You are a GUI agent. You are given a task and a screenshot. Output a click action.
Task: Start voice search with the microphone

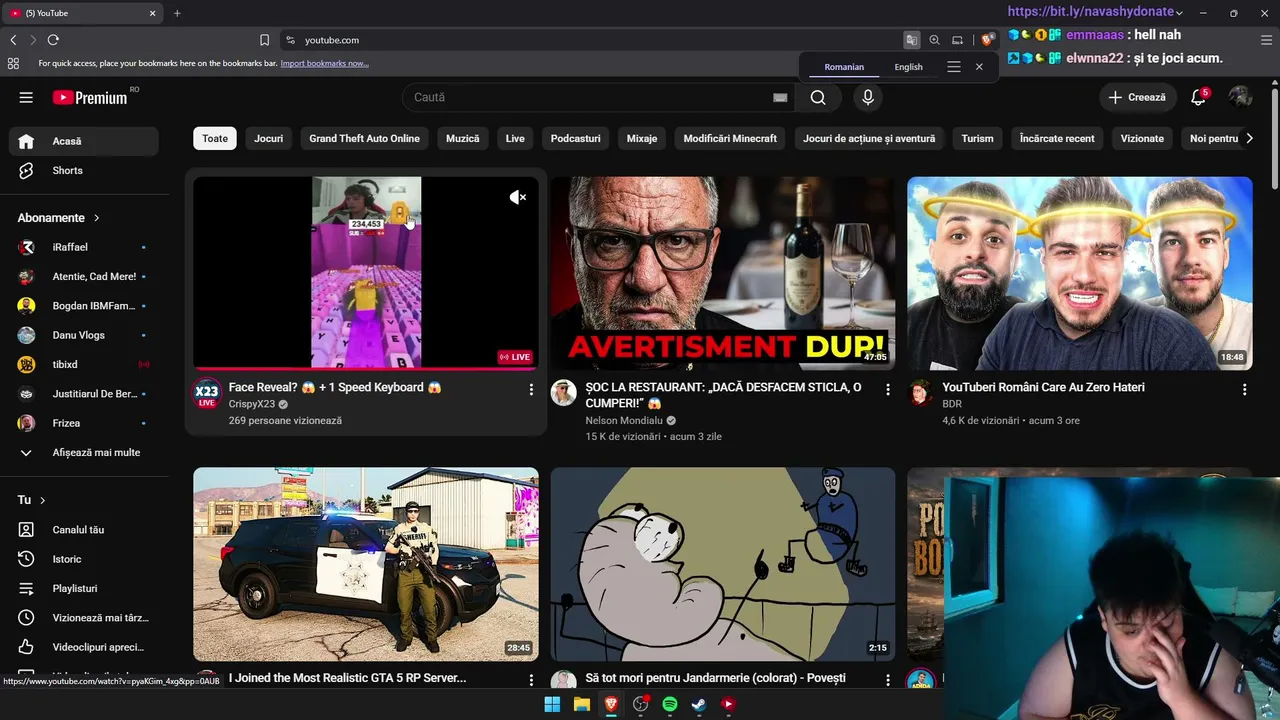point(868,97)
